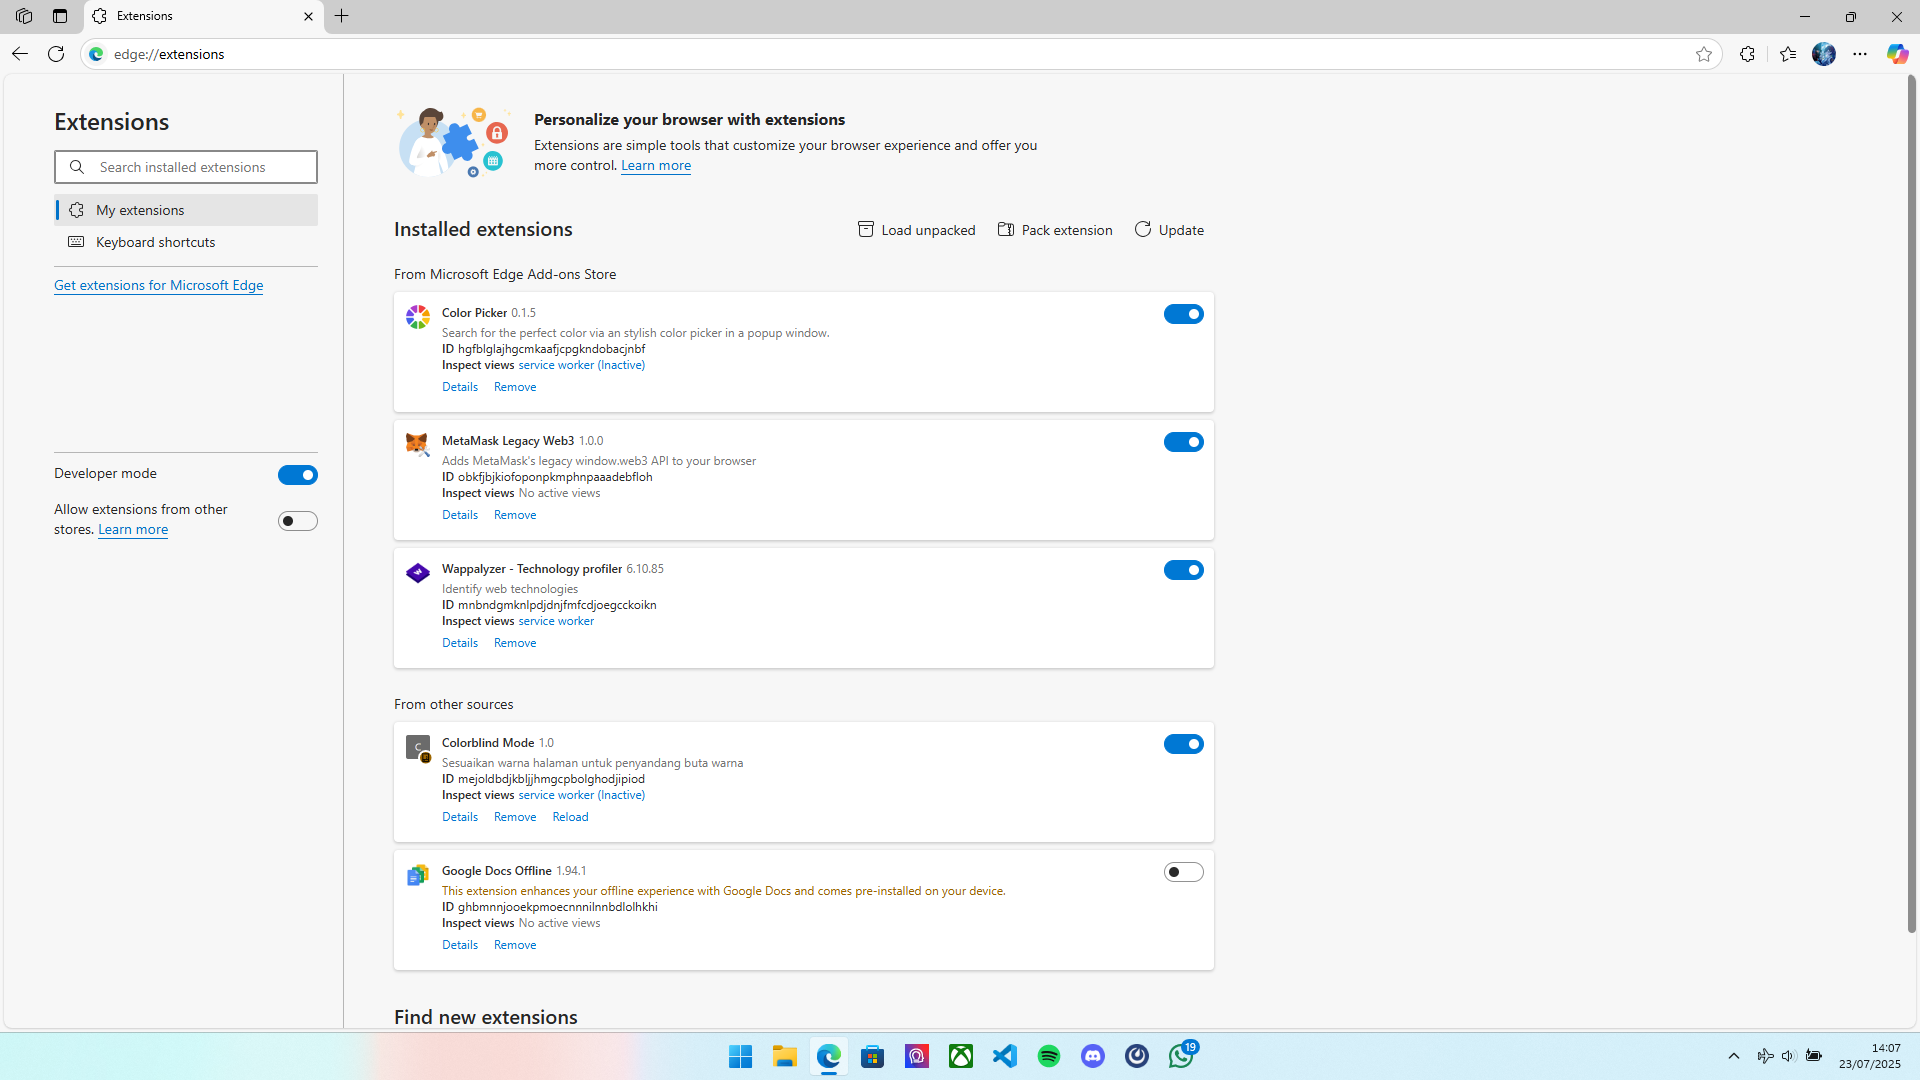This screenshot has height=1080, width=1920.
Task: Click the Color Picker extension icon
Action: click(418, 317)
